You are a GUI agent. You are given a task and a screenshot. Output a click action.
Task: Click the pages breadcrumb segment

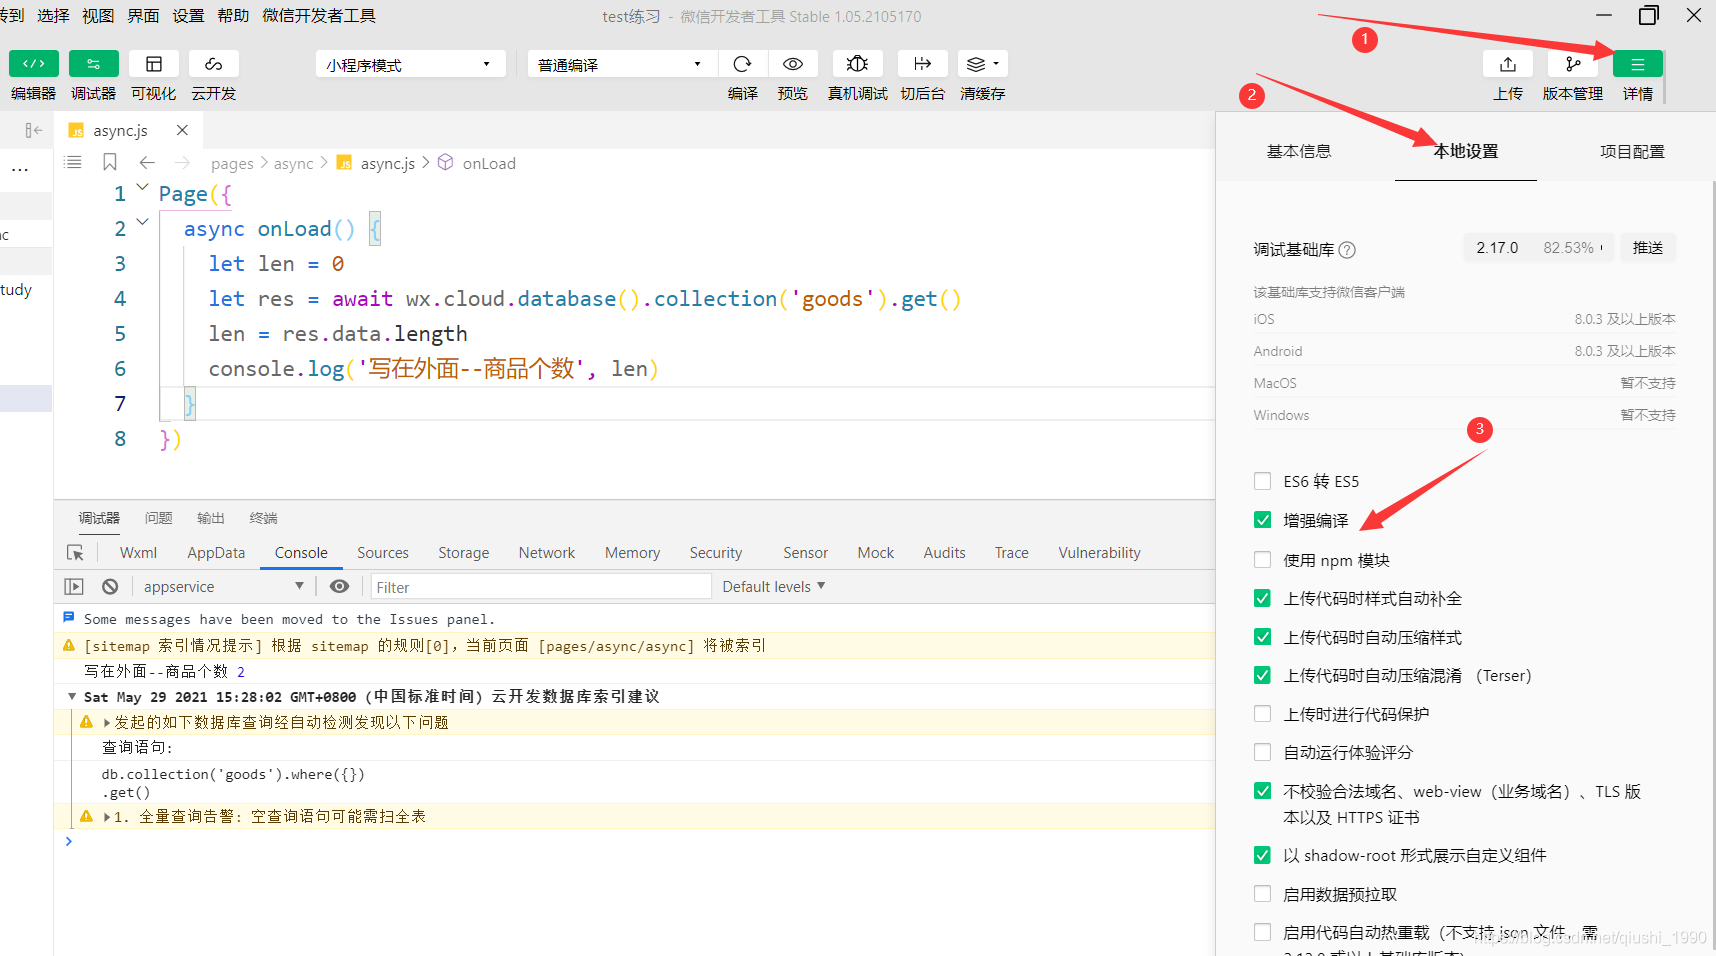(232, 163)
